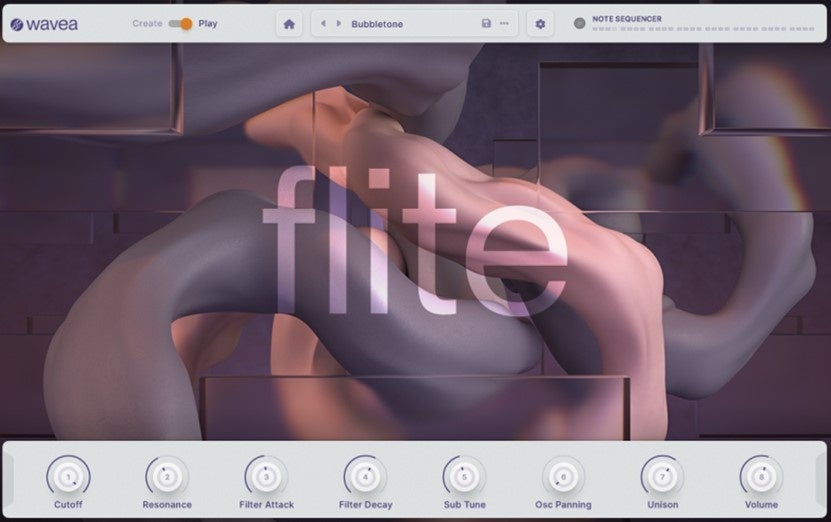Go to the previous preset arrow

323,23
